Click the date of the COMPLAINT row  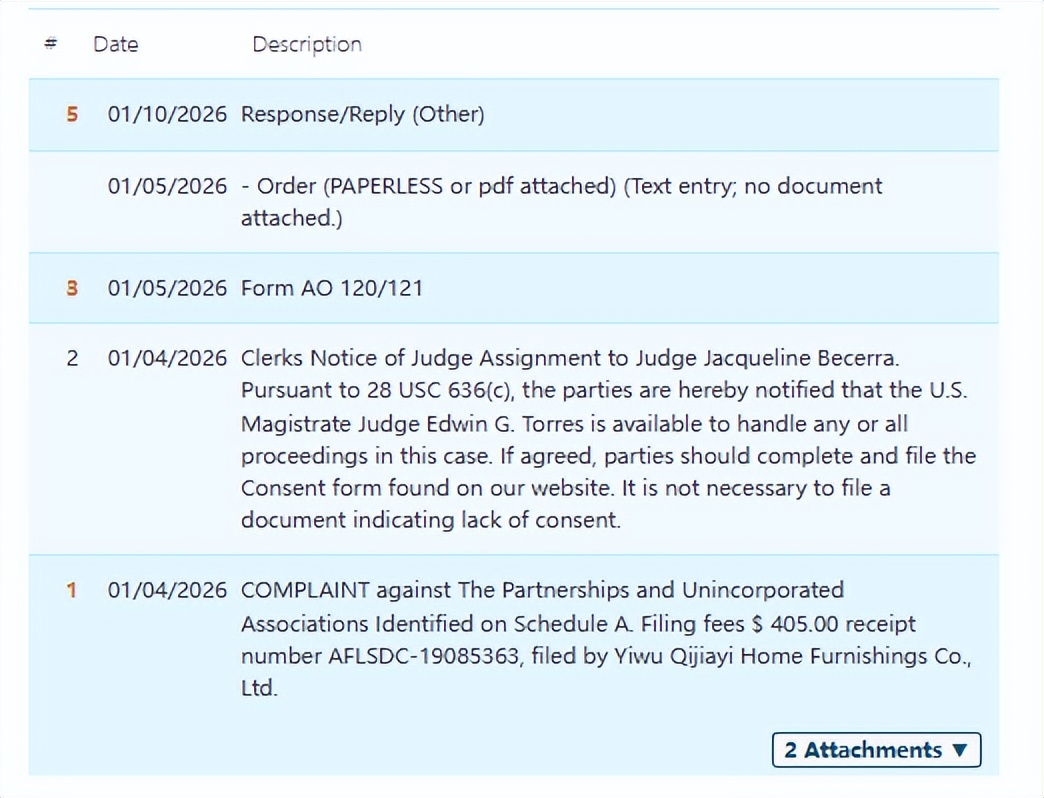click(167, 590)
